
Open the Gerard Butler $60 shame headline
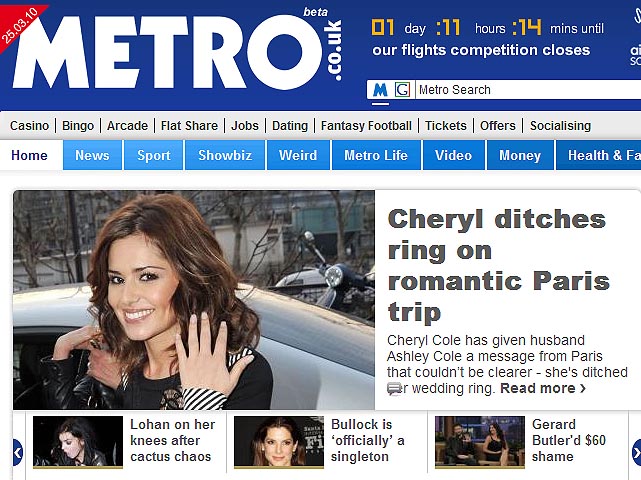tap(569, 440)
